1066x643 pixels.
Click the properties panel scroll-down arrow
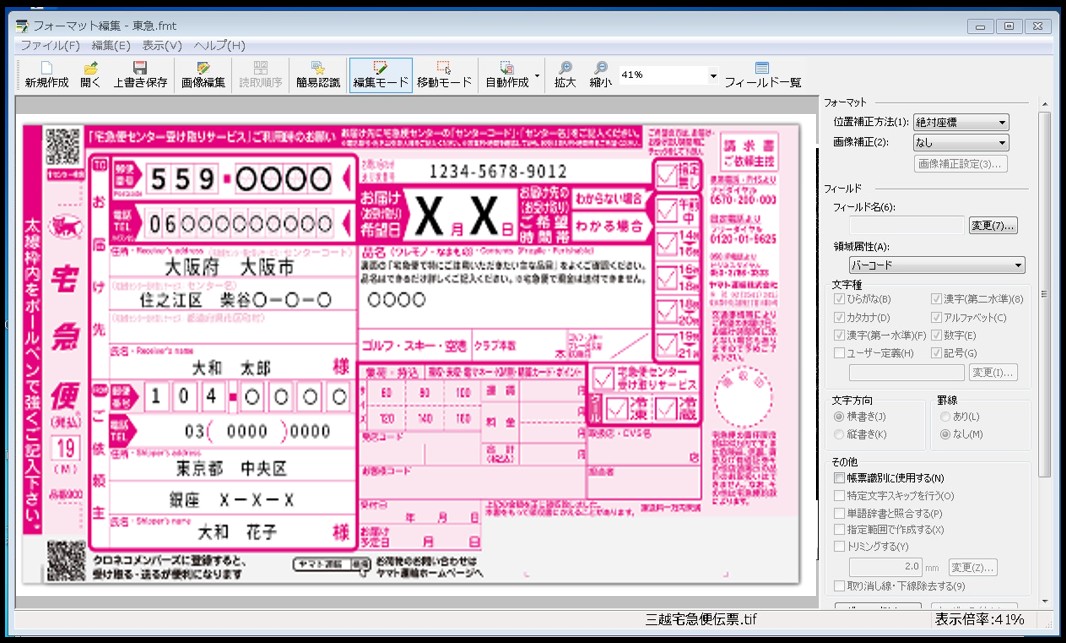[1045, 602]
